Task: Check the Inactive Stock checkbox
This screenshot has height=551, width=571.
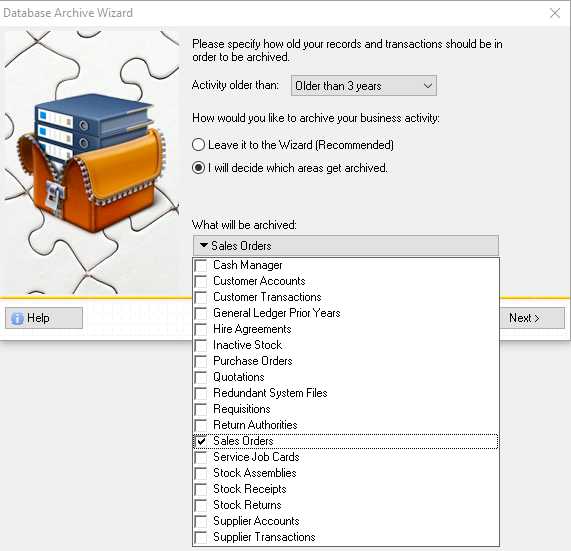Action: tap(201, 345)
